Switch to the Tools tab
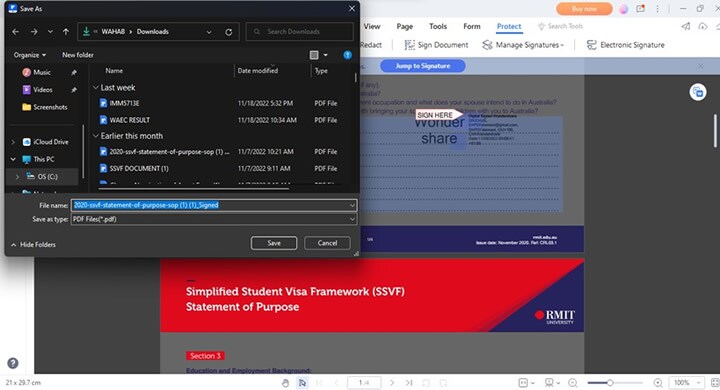The width and height of the screenshot is (720, 390). pyautogui.click(x=438, y=27)
